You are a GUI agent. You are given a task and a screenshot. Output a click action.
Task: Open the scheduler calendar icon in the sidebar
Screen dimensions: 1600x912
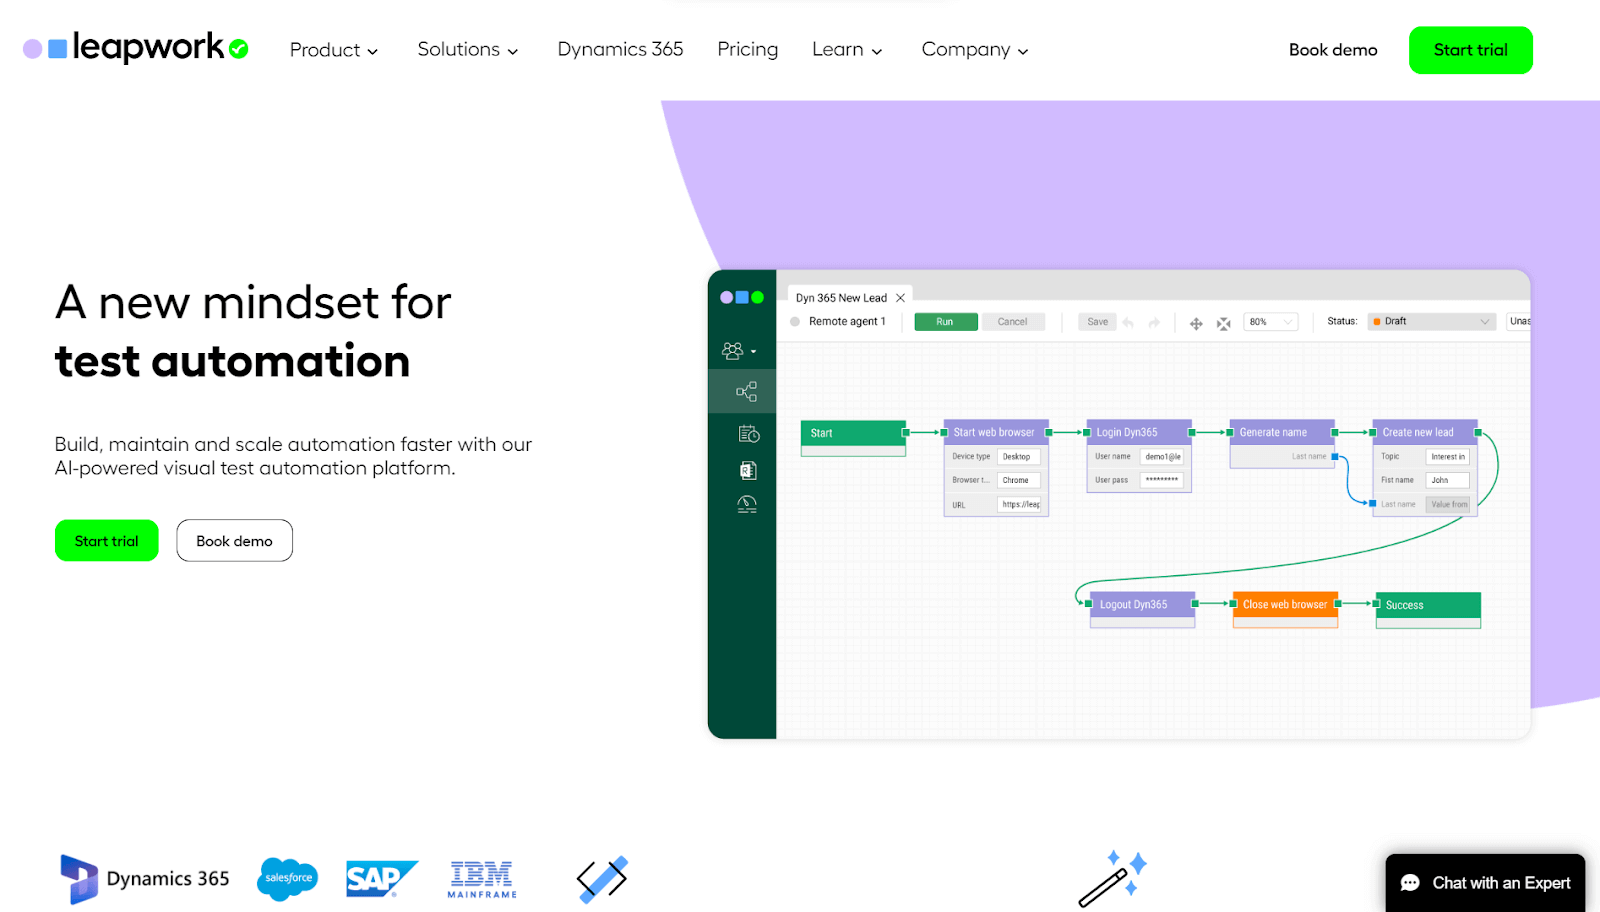[747, 433]
